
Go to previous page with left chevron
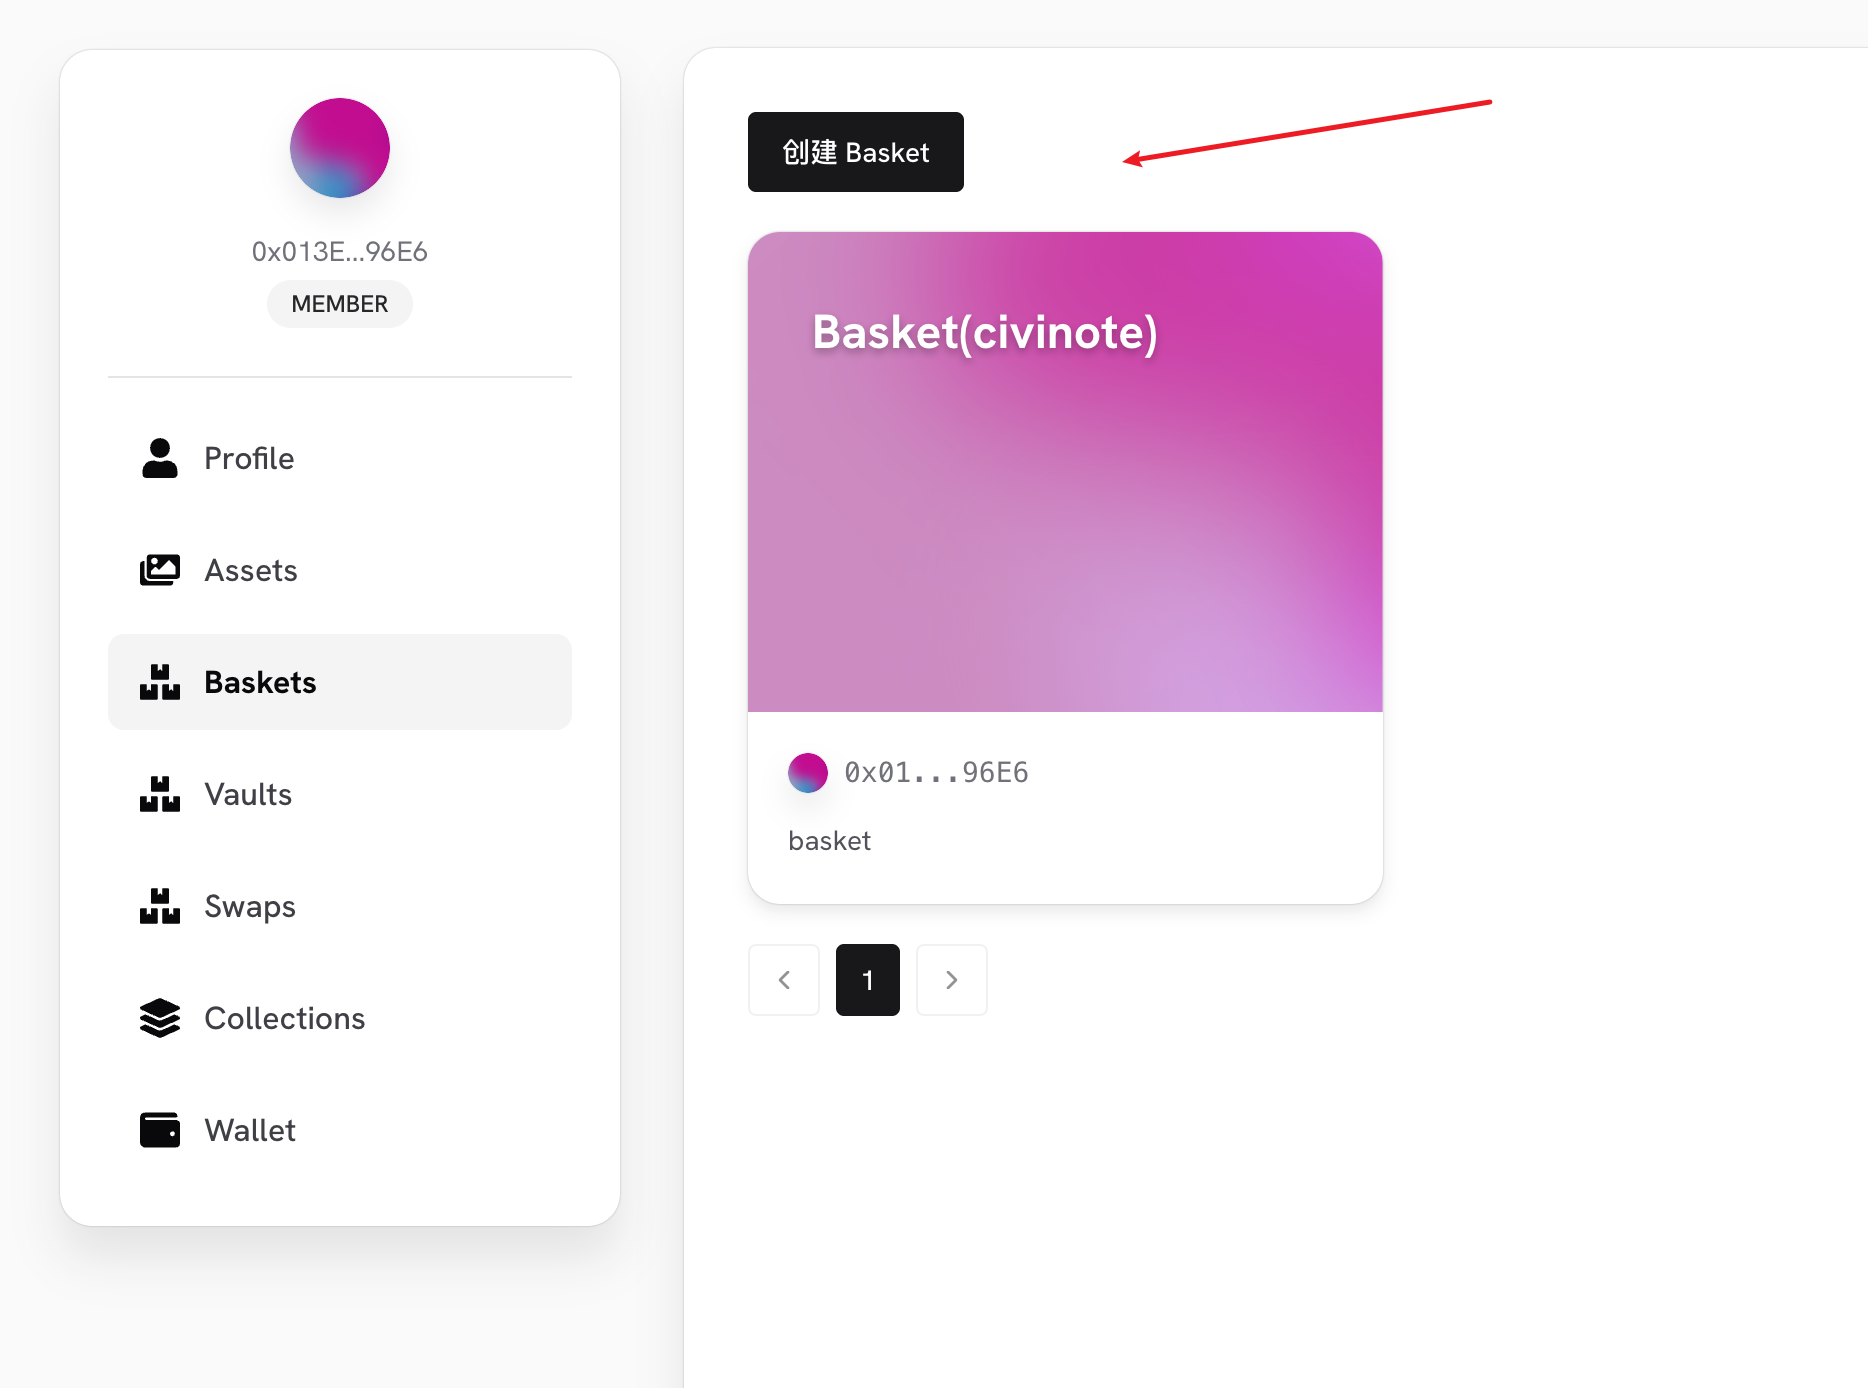coord(784,980)
